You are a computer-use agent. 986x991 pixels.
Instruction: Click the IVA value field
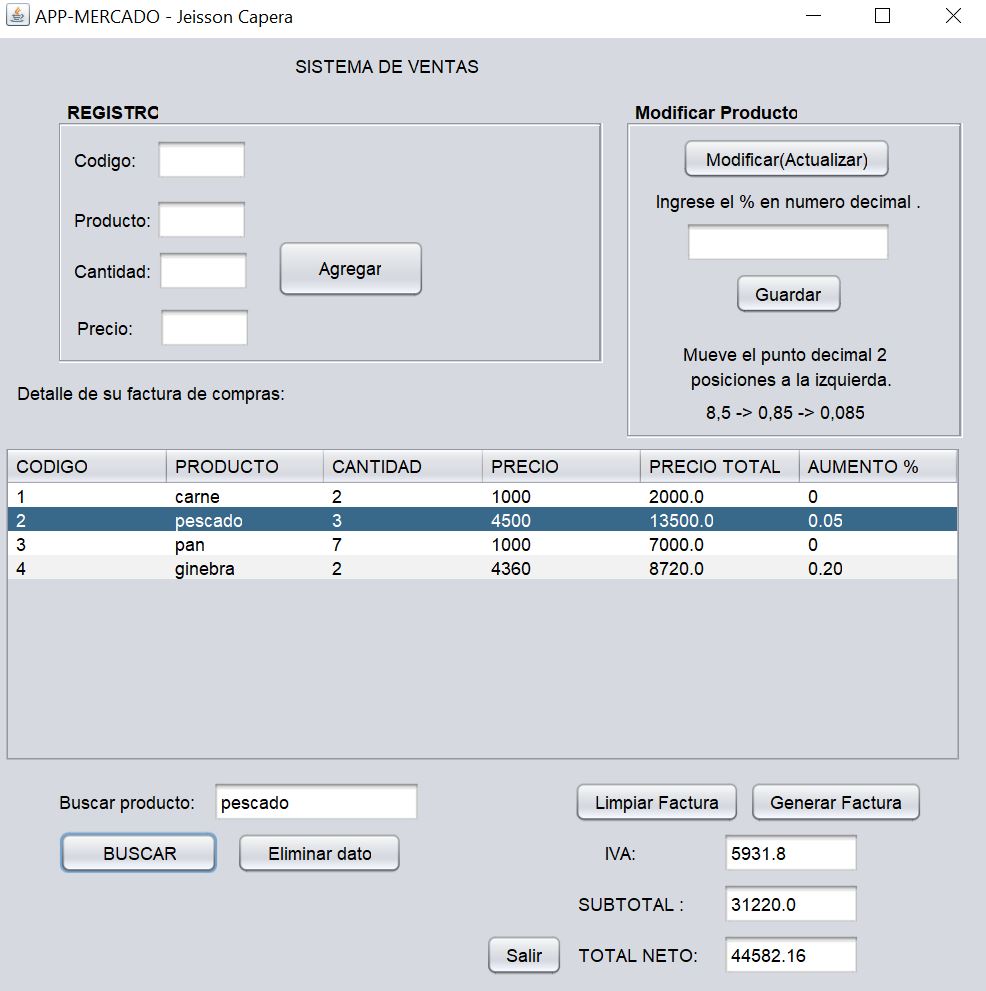pos(790,852)
